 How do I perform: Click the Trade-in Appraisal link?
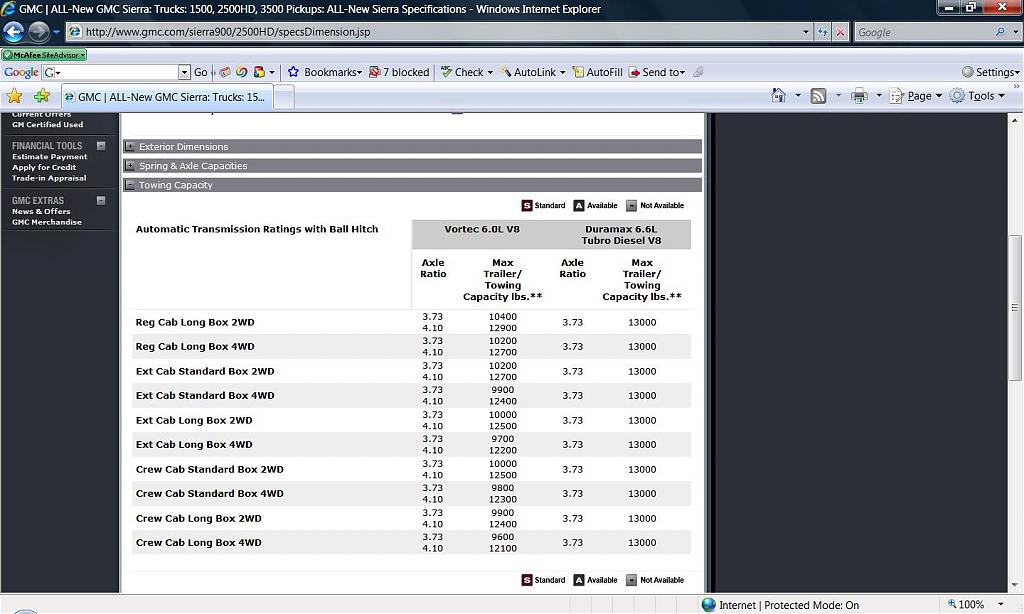point(49,178)
